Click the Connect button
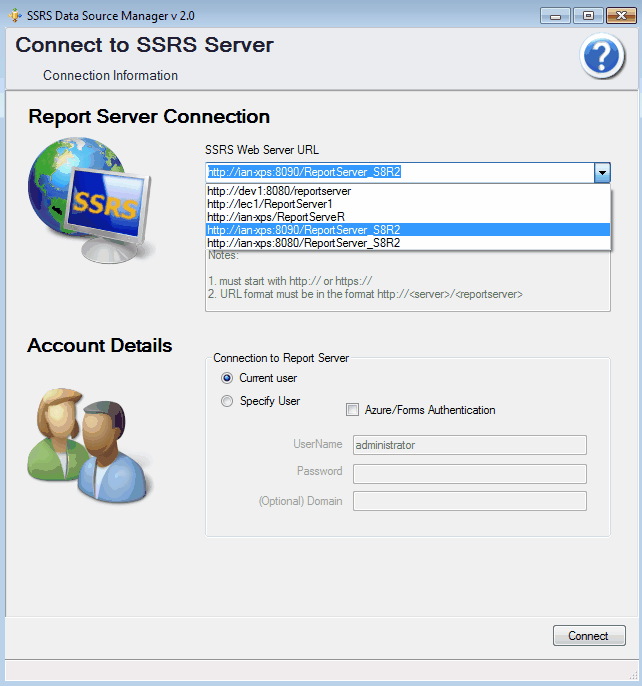The image size is (642, 686). pyautogui.click(x=589, y=636)
